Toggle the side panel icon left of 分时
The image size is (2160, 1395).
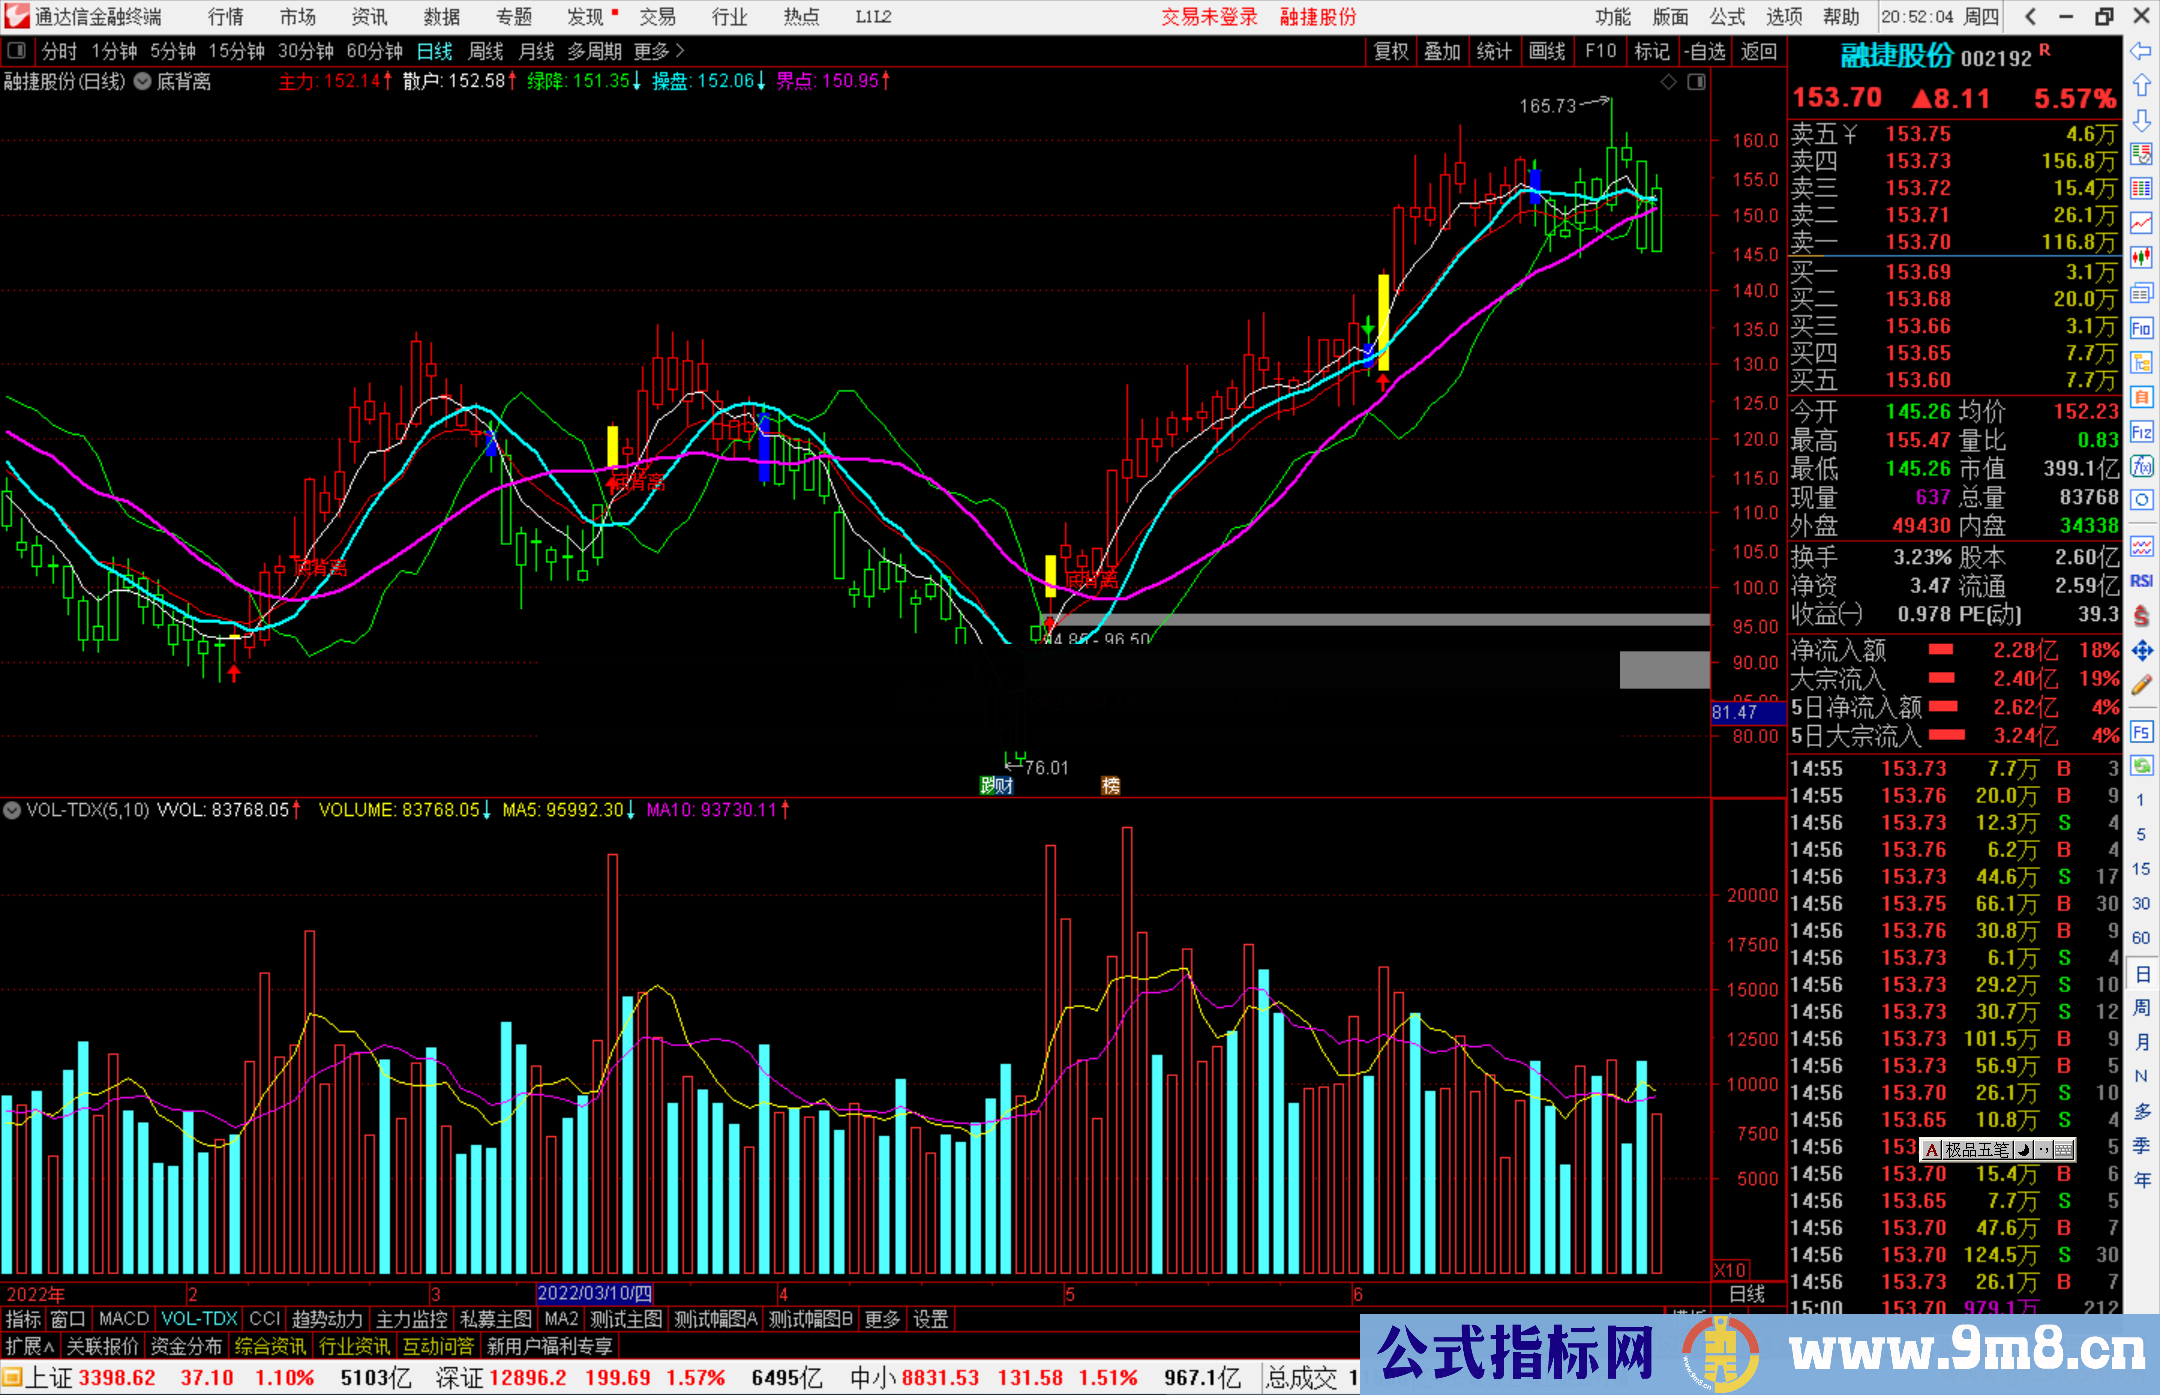coord(16,50)
